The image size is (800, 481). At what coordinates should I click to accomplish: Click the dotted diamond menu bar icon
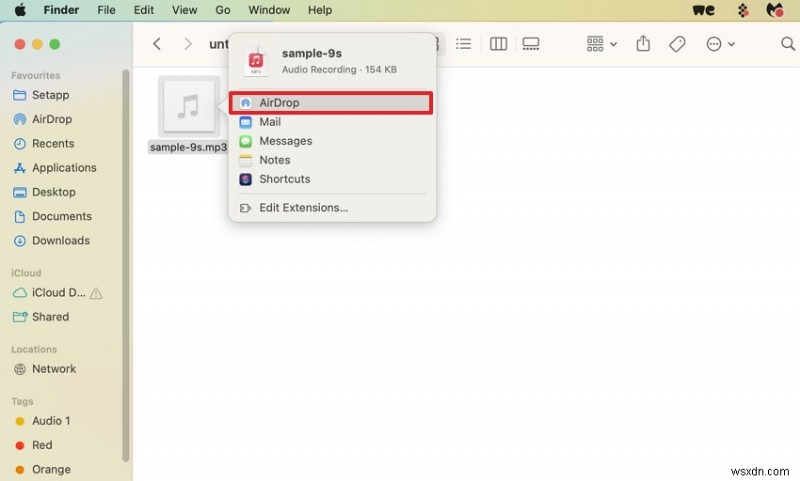743,10
